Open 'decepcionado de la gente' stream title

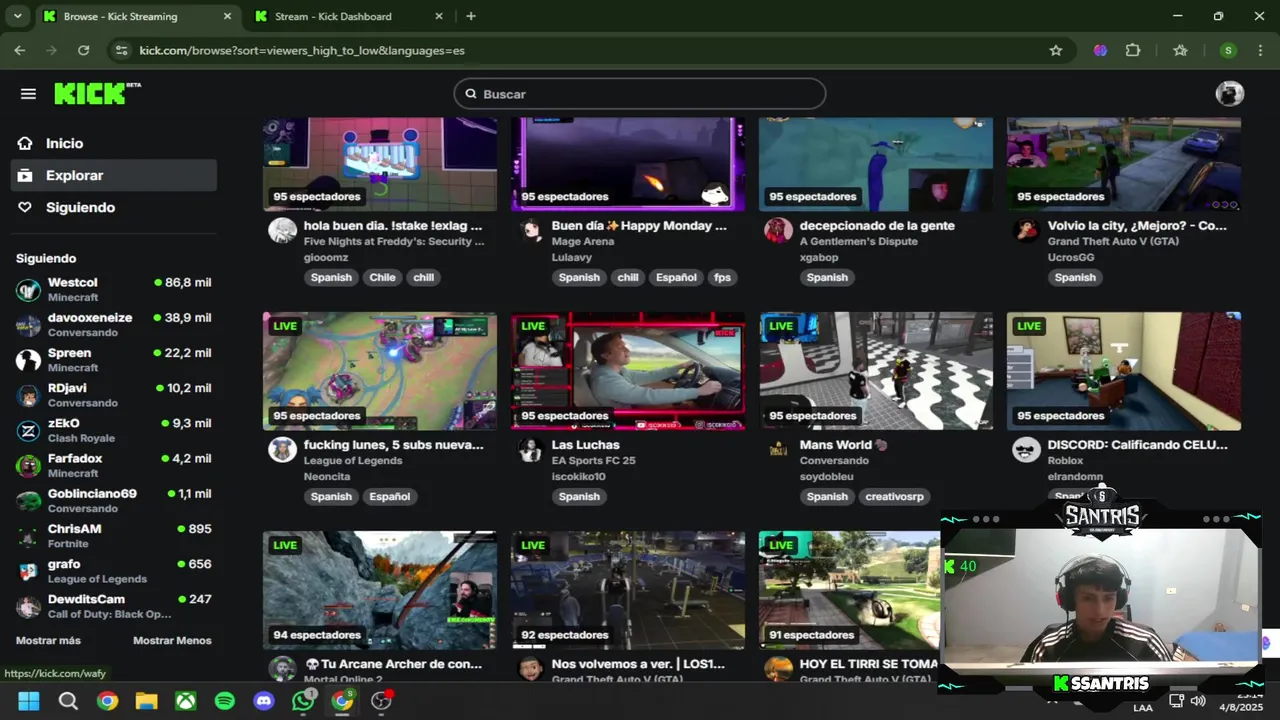click(877, 226)
